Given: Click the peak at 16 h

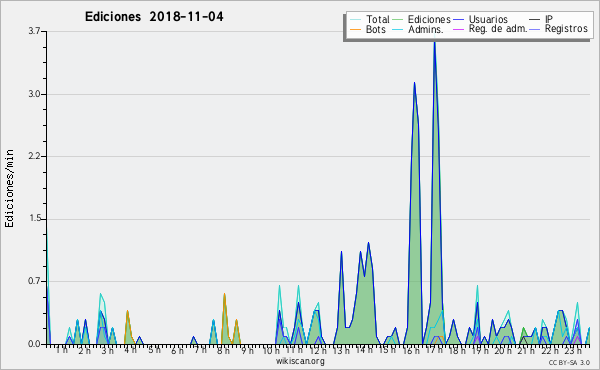Looking at the screenshot, I should [x=414, y=83].
